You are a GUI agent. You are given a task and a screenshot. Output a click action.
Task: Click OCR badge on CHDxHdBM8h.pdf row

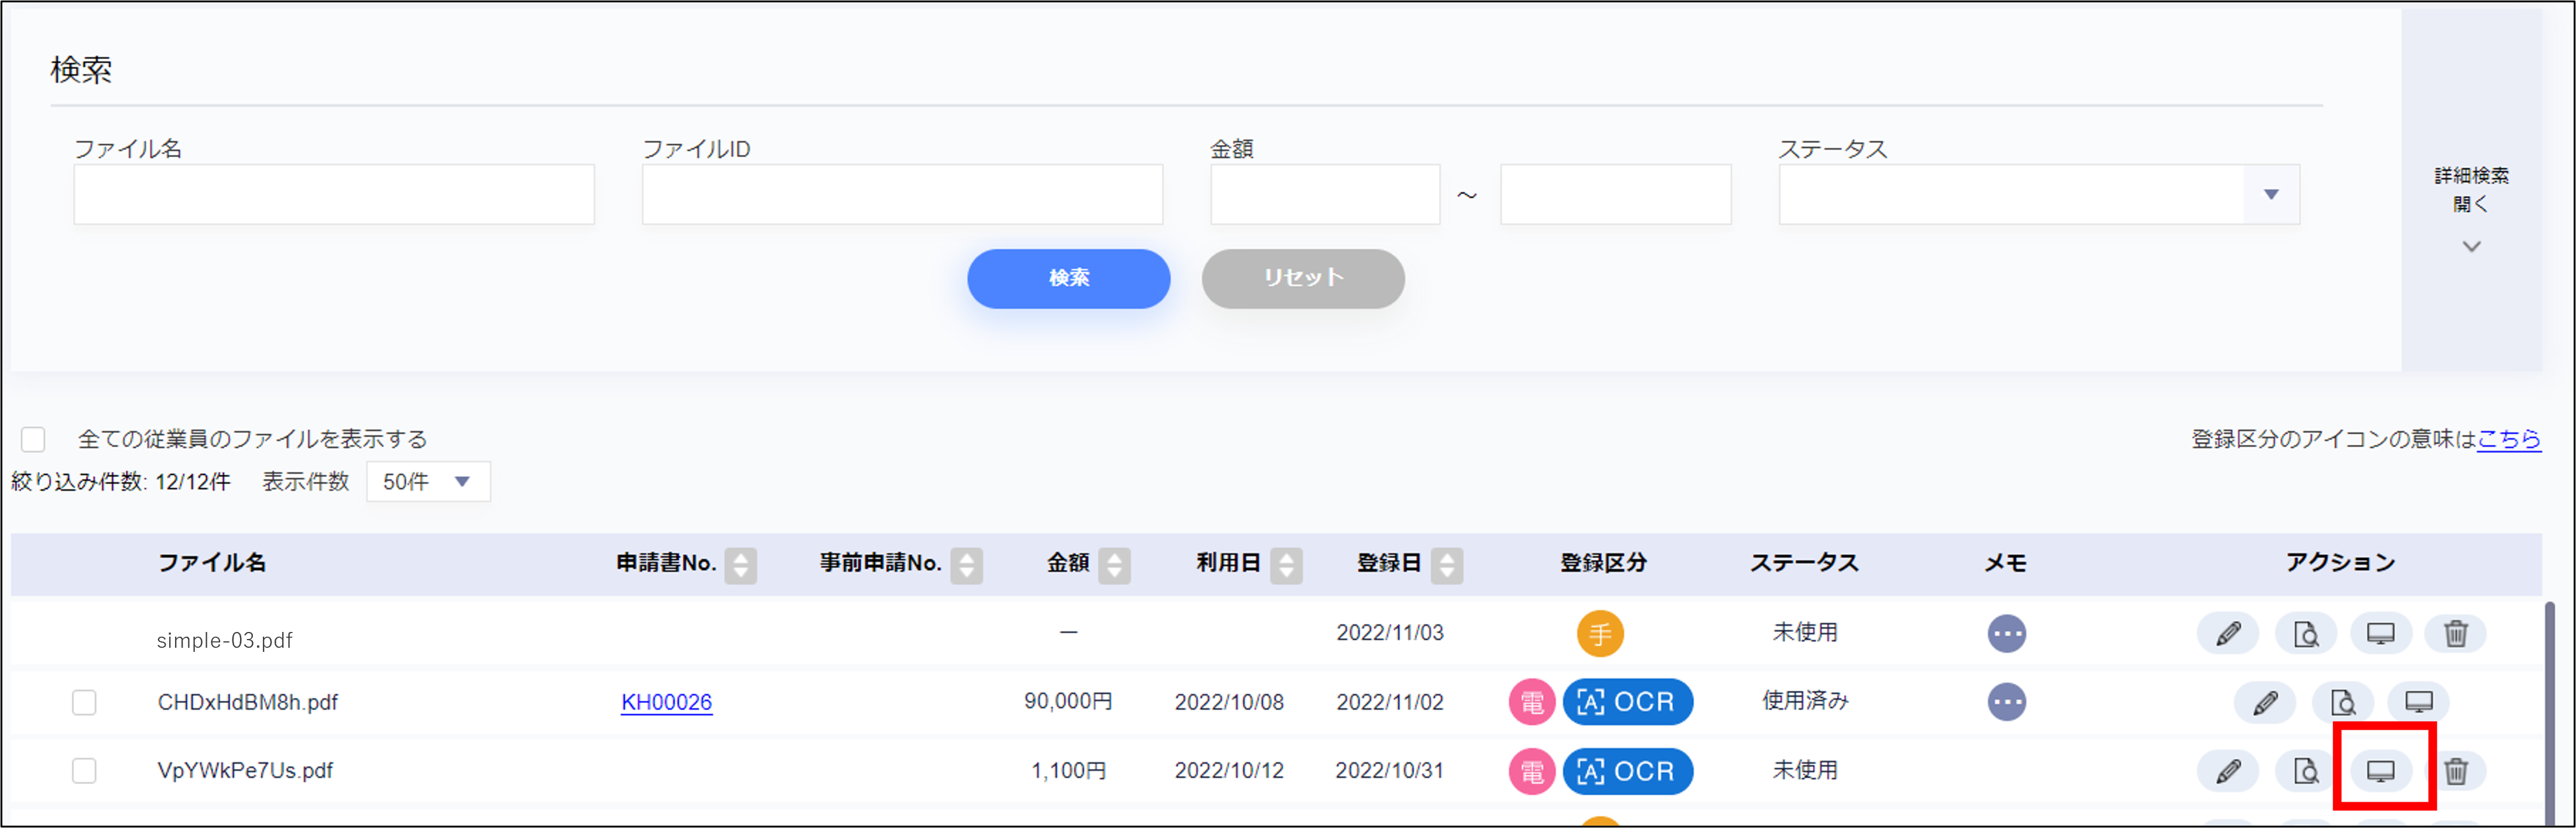pos(1627,702)
